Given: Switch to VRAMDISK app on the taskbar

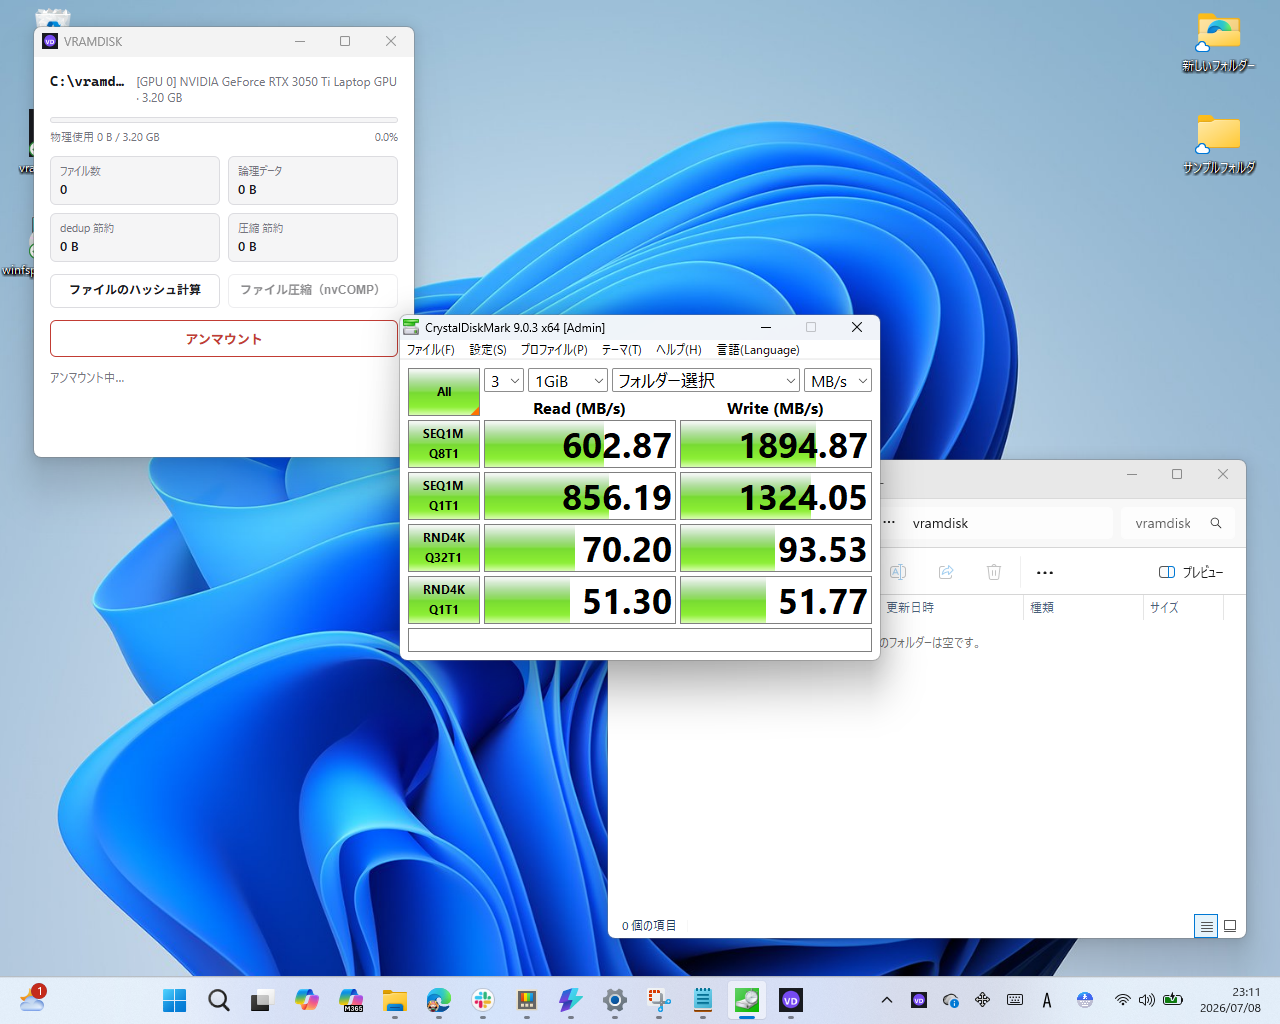Looking at the screenshot, I should point(791,1000).
